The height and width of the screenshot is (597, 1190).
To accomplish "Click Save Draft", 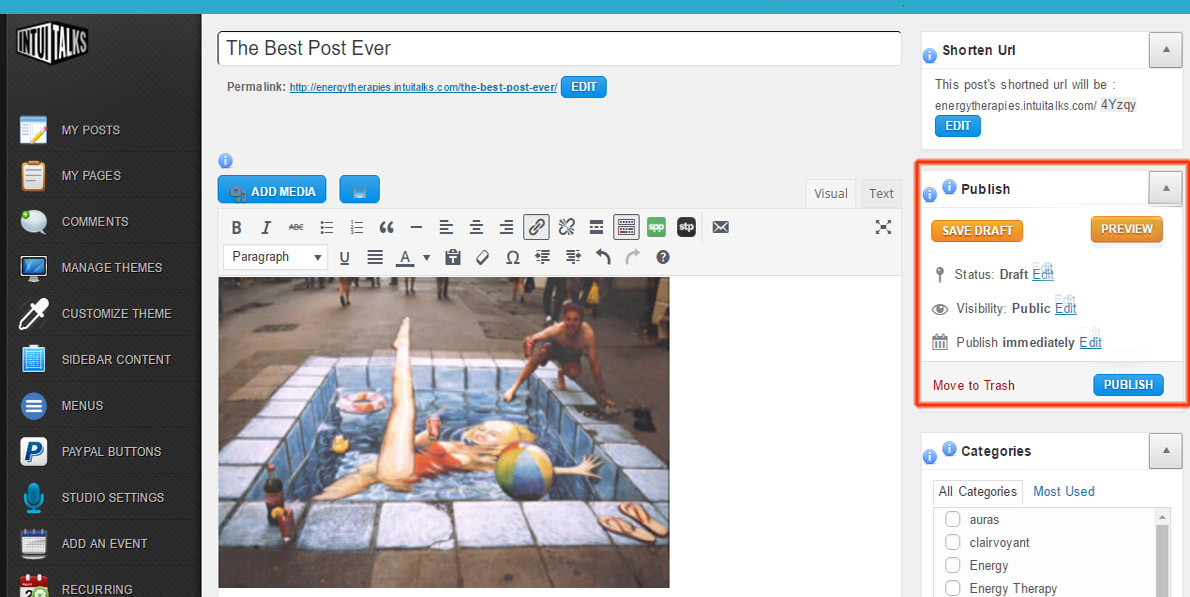I will tap(977, 231).
